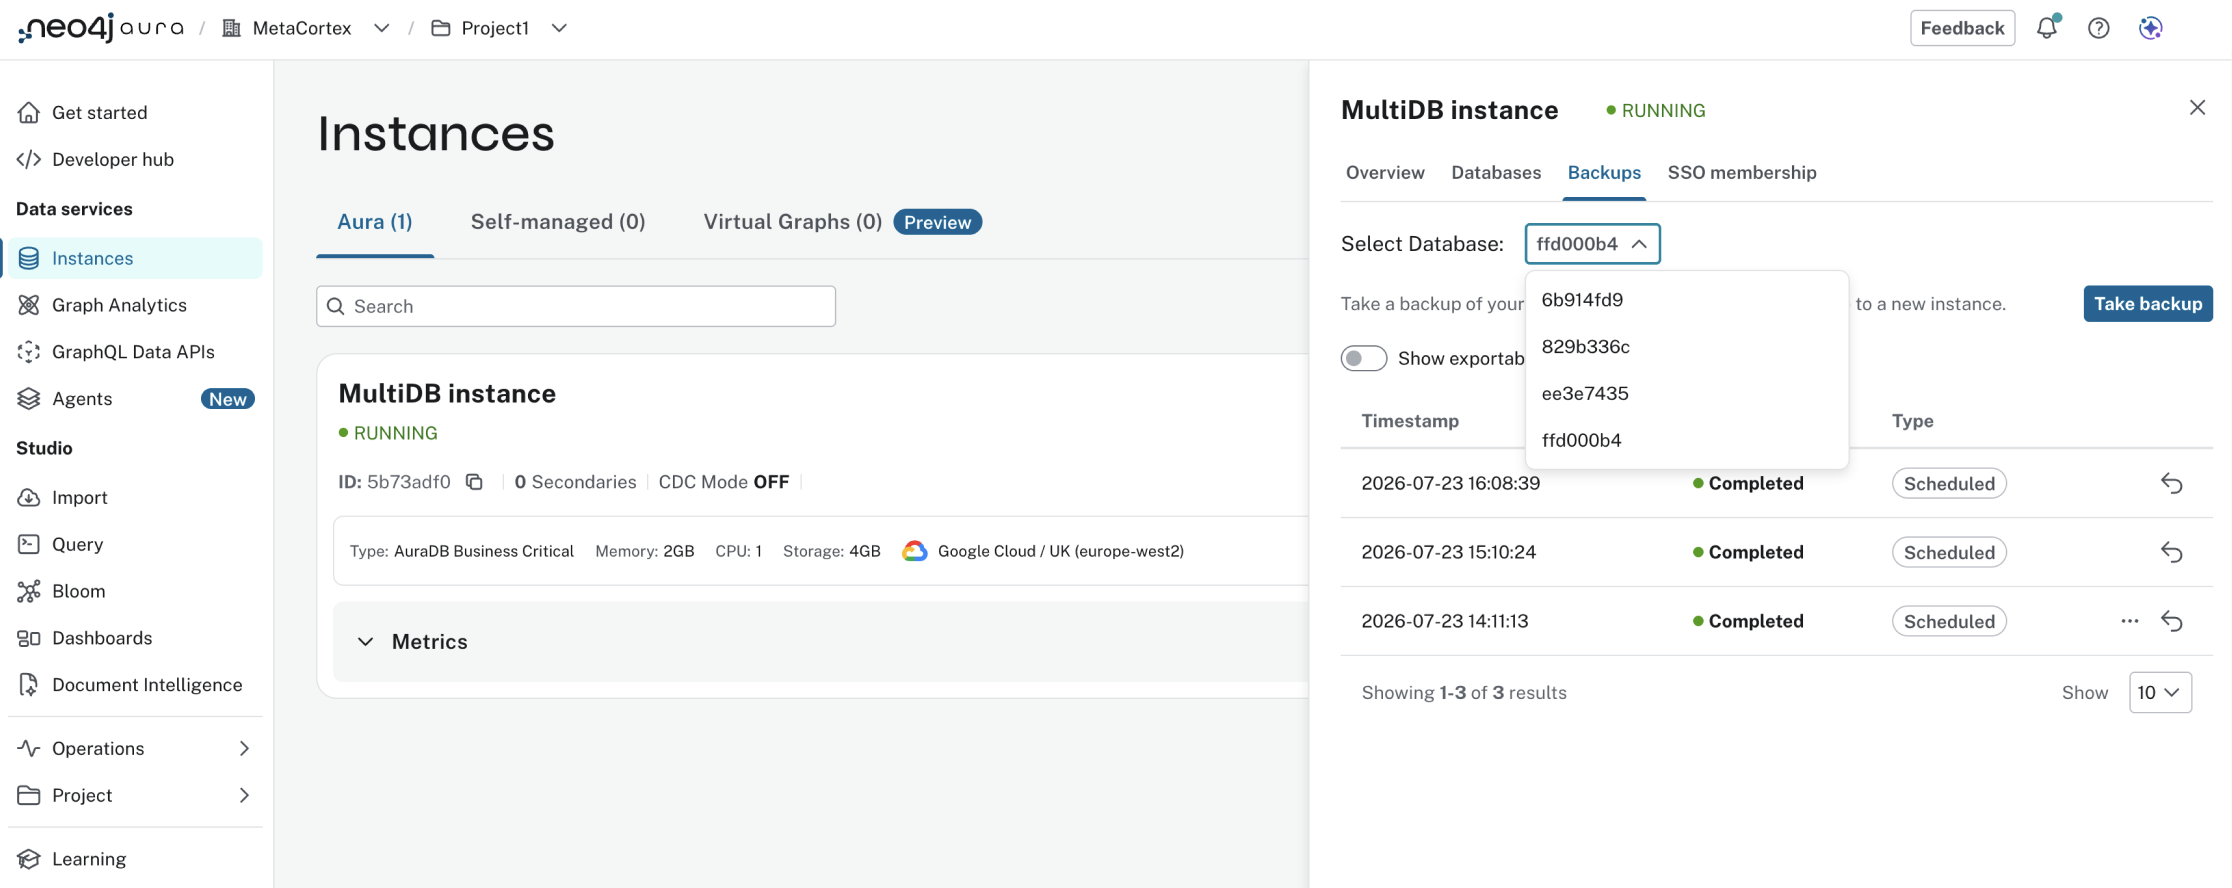Screen dimensions: 2232x888
Task: Toggle the Show exportable switch
Action: tap(1363, 358)
